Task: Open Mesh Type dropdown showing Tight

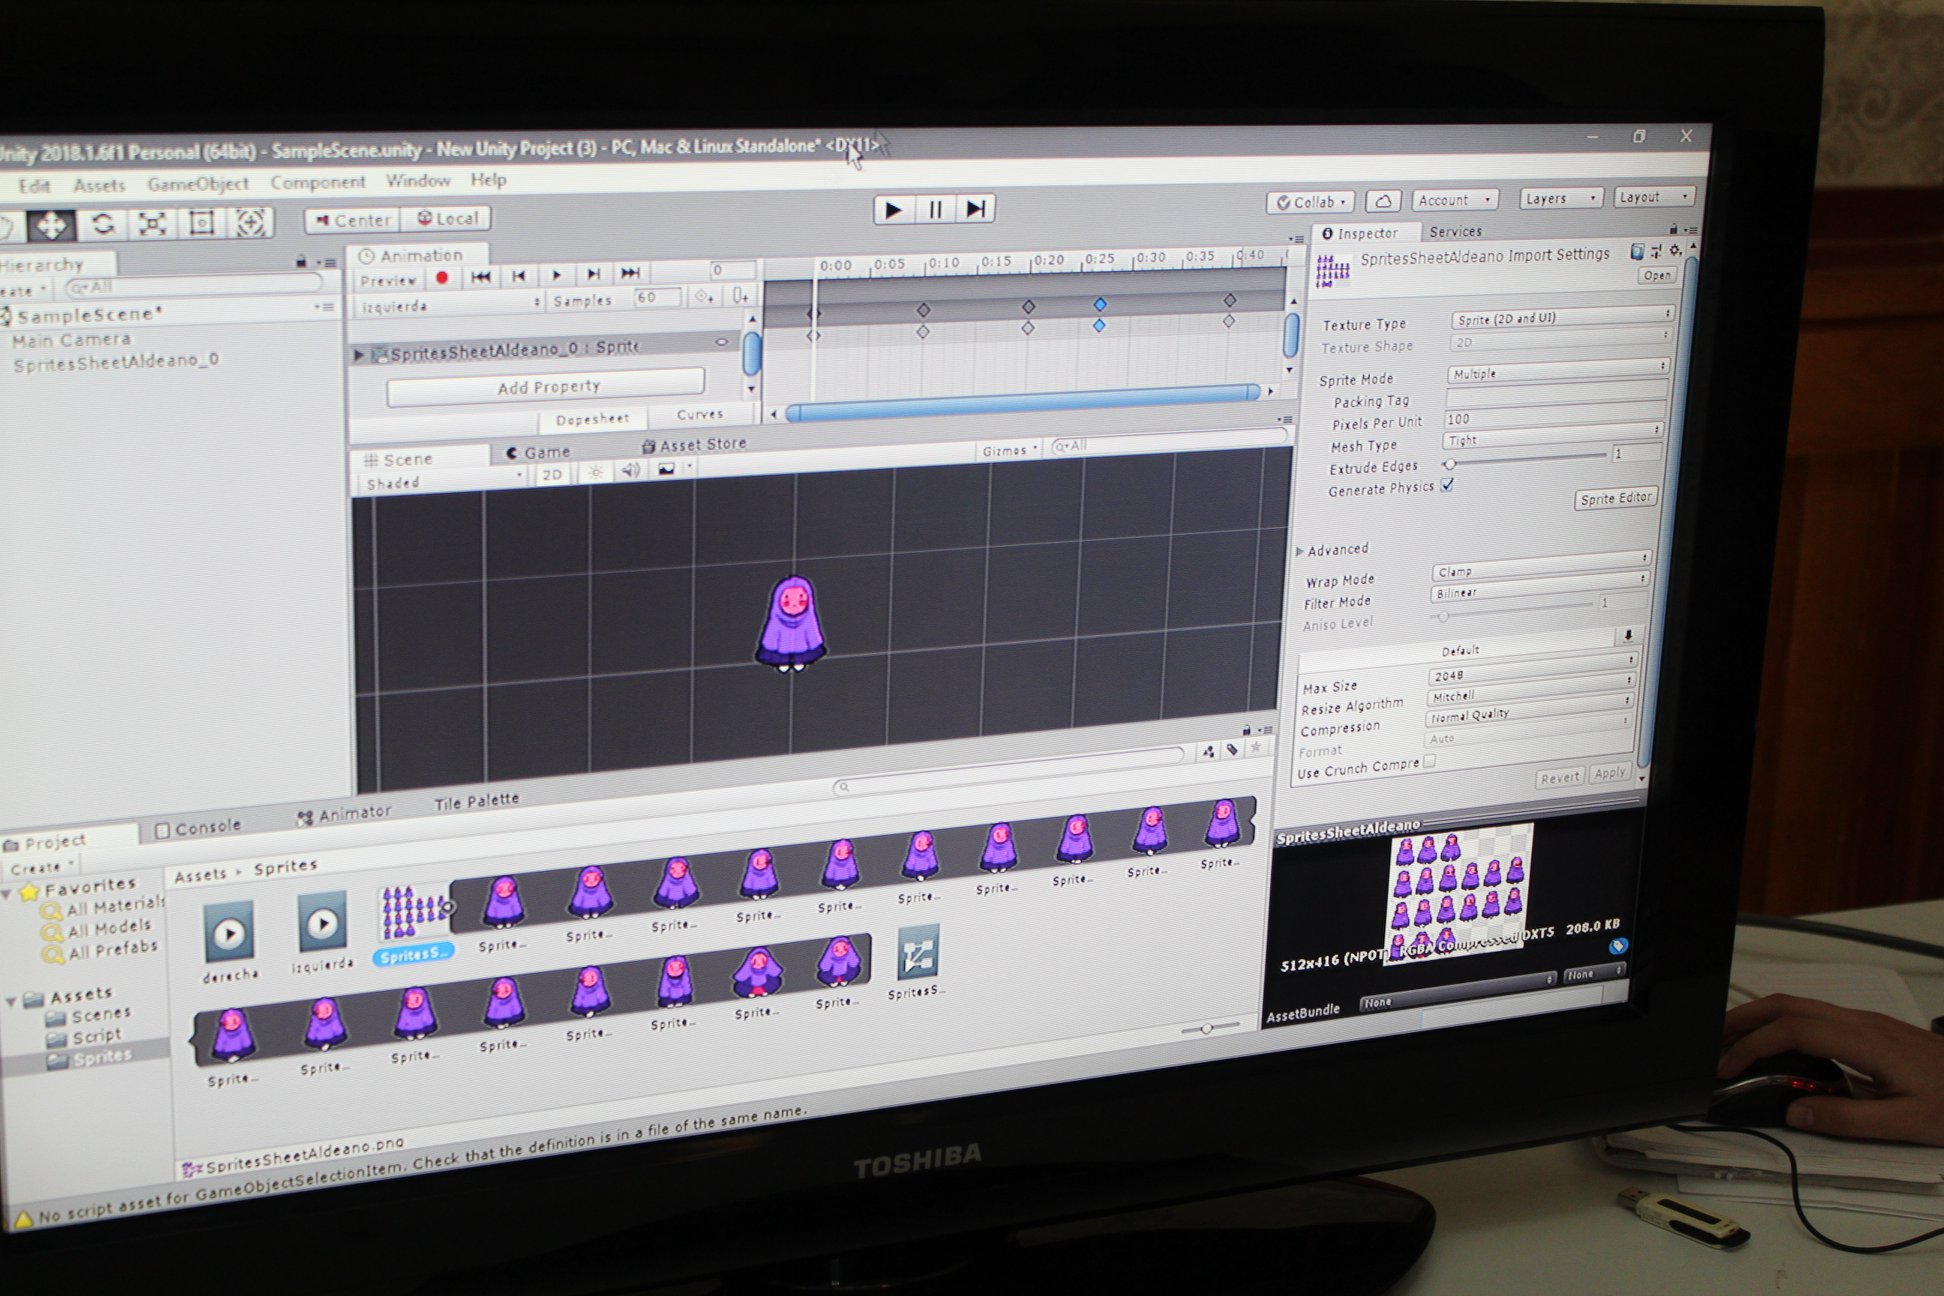Action: pyautogui.click(x=1553, y=438)
